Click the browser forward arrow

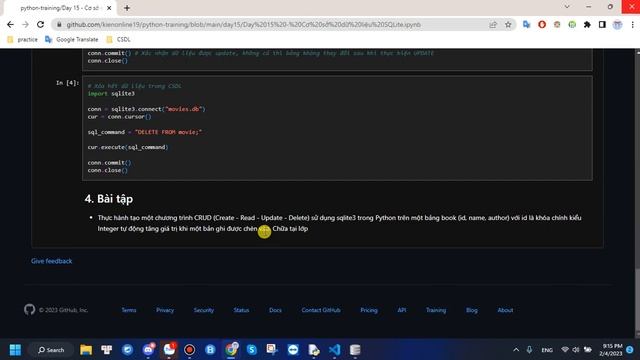click(x=25, y=24)
